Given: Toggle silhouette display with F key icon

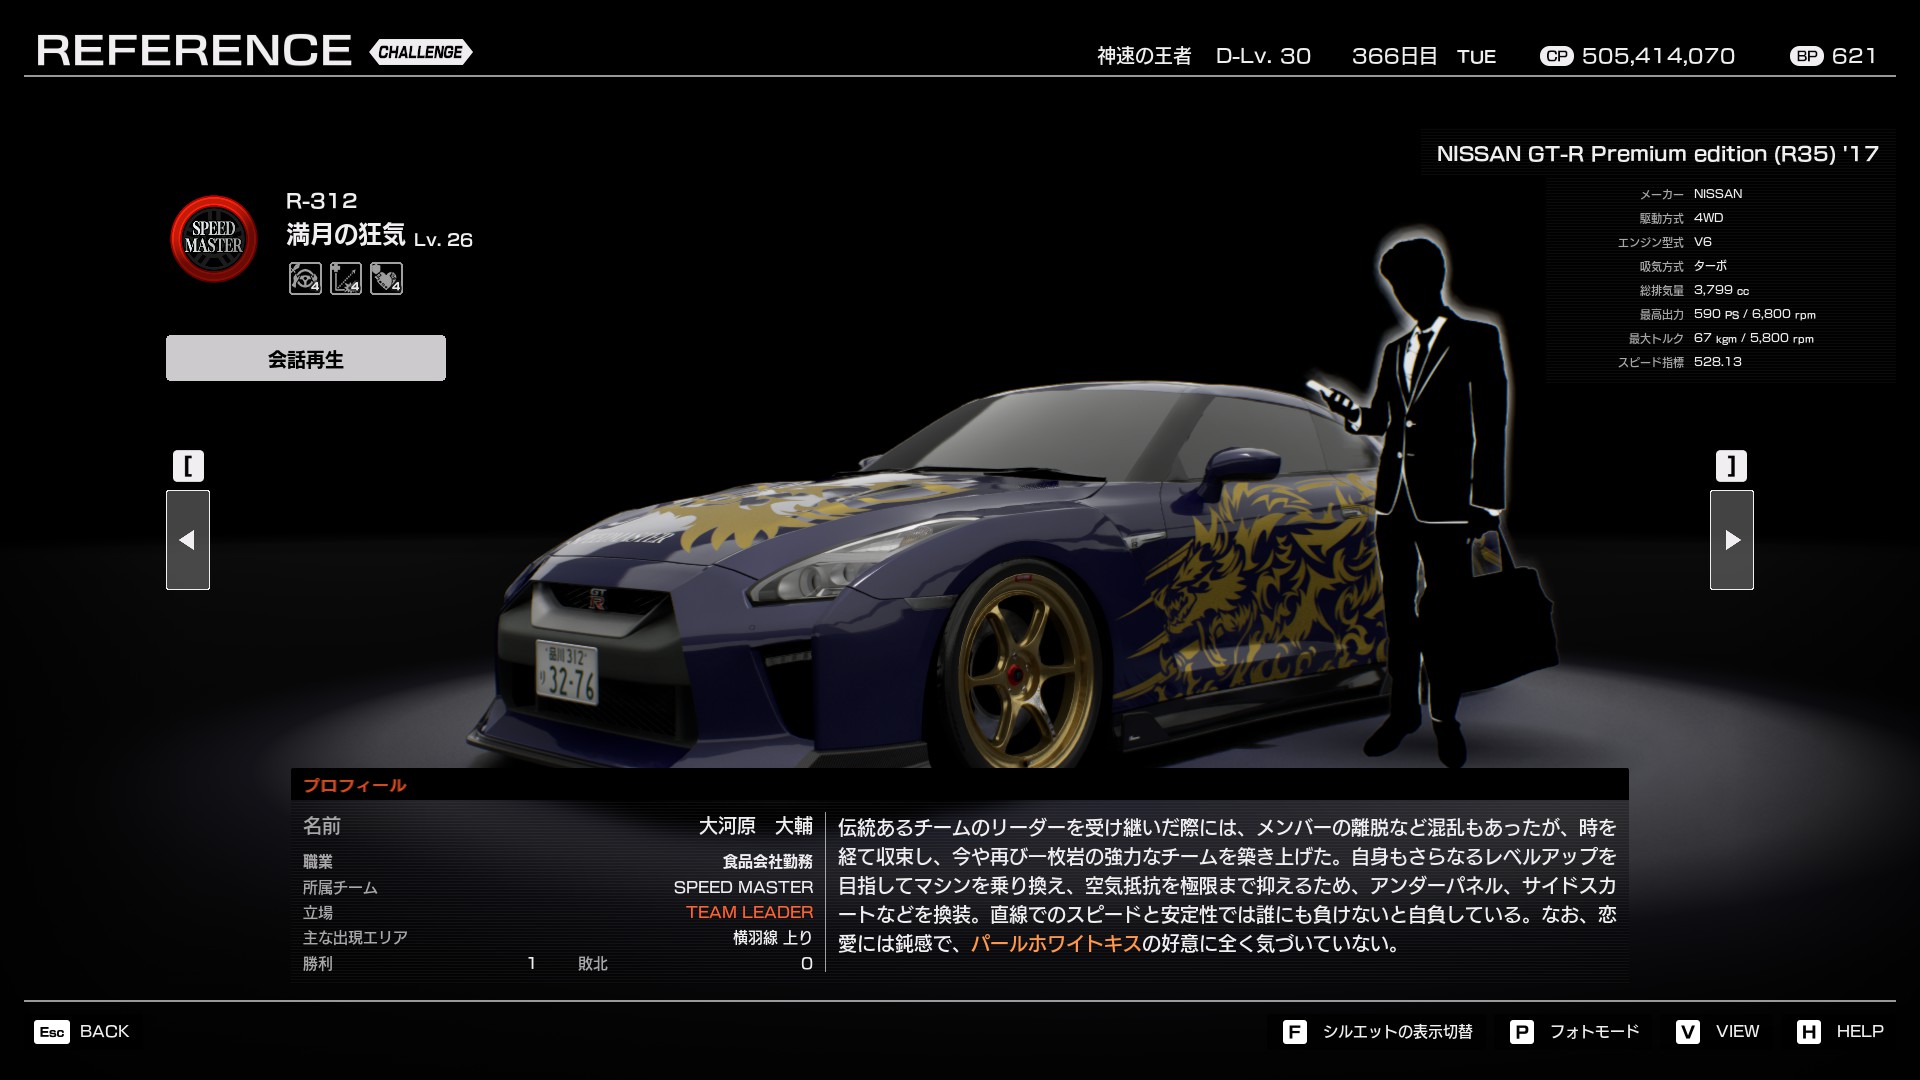Looking at the screenshot, I should coord(1294,1031).
